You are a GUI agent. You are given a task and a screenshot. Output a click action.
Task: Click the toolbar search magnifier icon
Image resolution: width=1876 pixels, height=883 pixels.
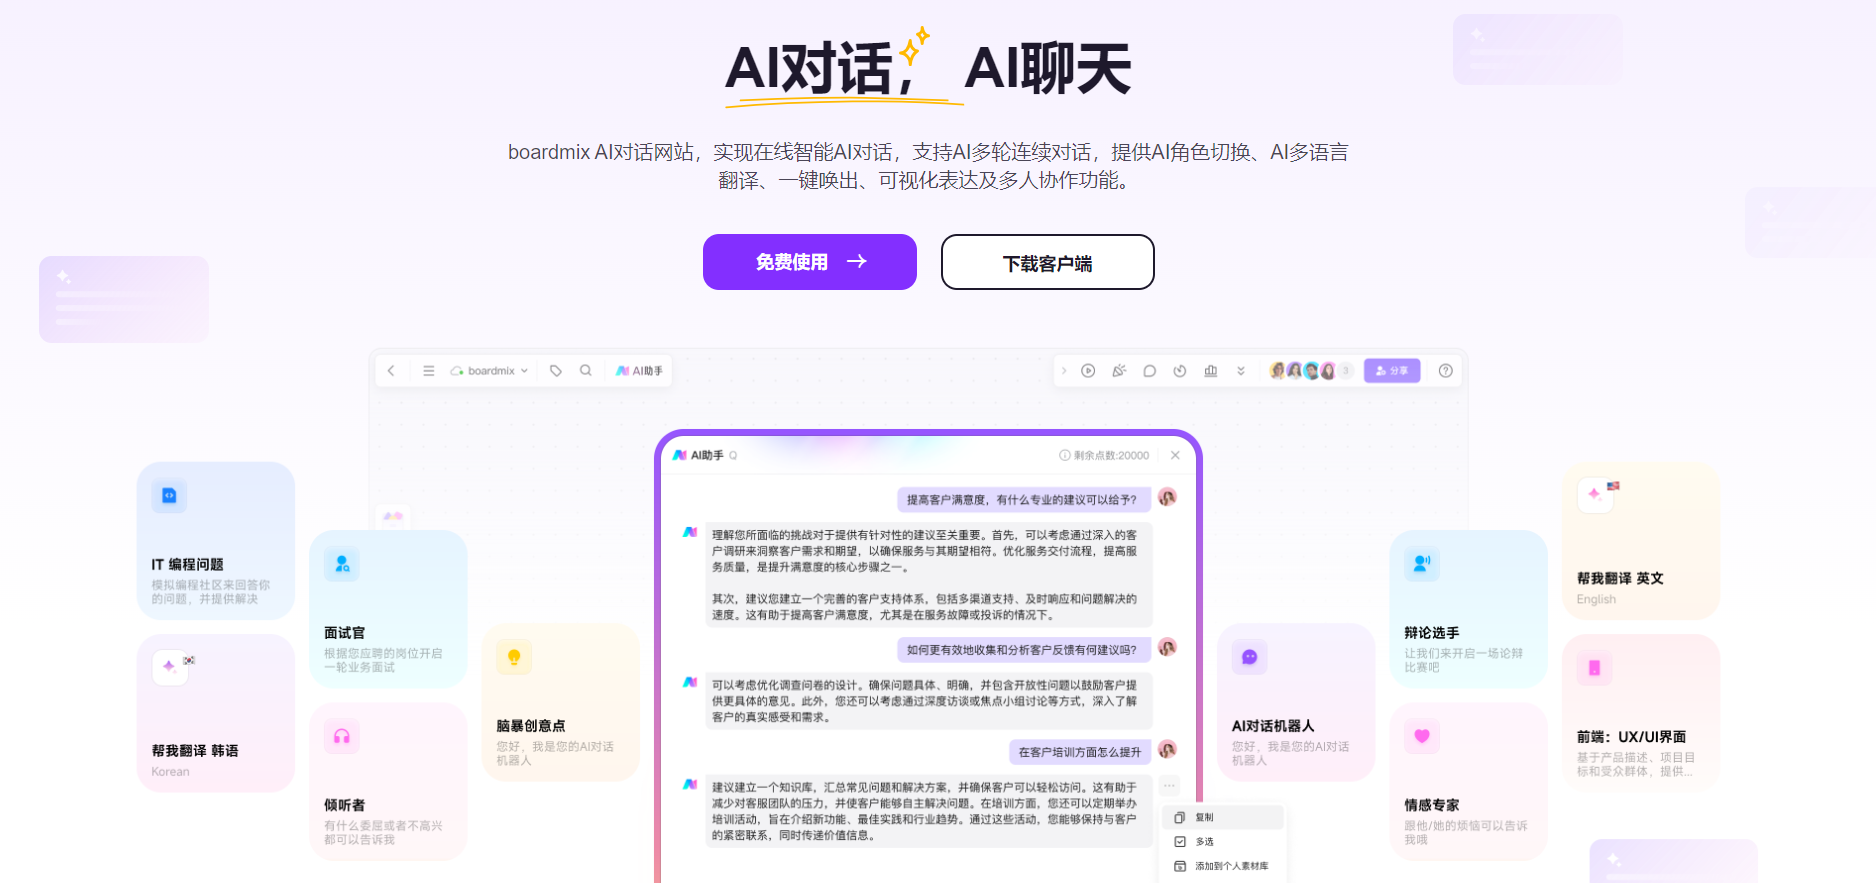tap(586, 371)
